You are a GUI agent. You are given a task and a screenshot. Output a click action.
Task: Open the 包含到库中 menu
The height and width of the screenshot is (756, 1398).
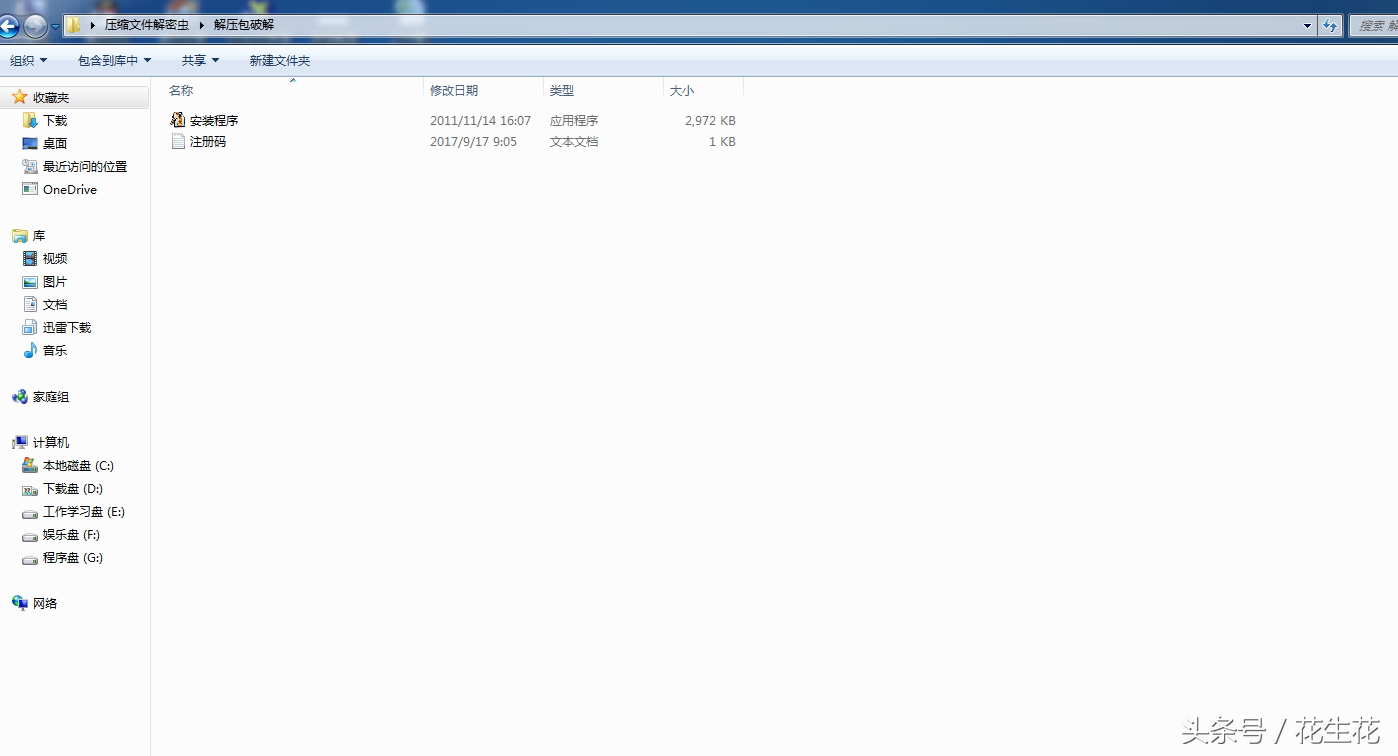tap(114, 61)
